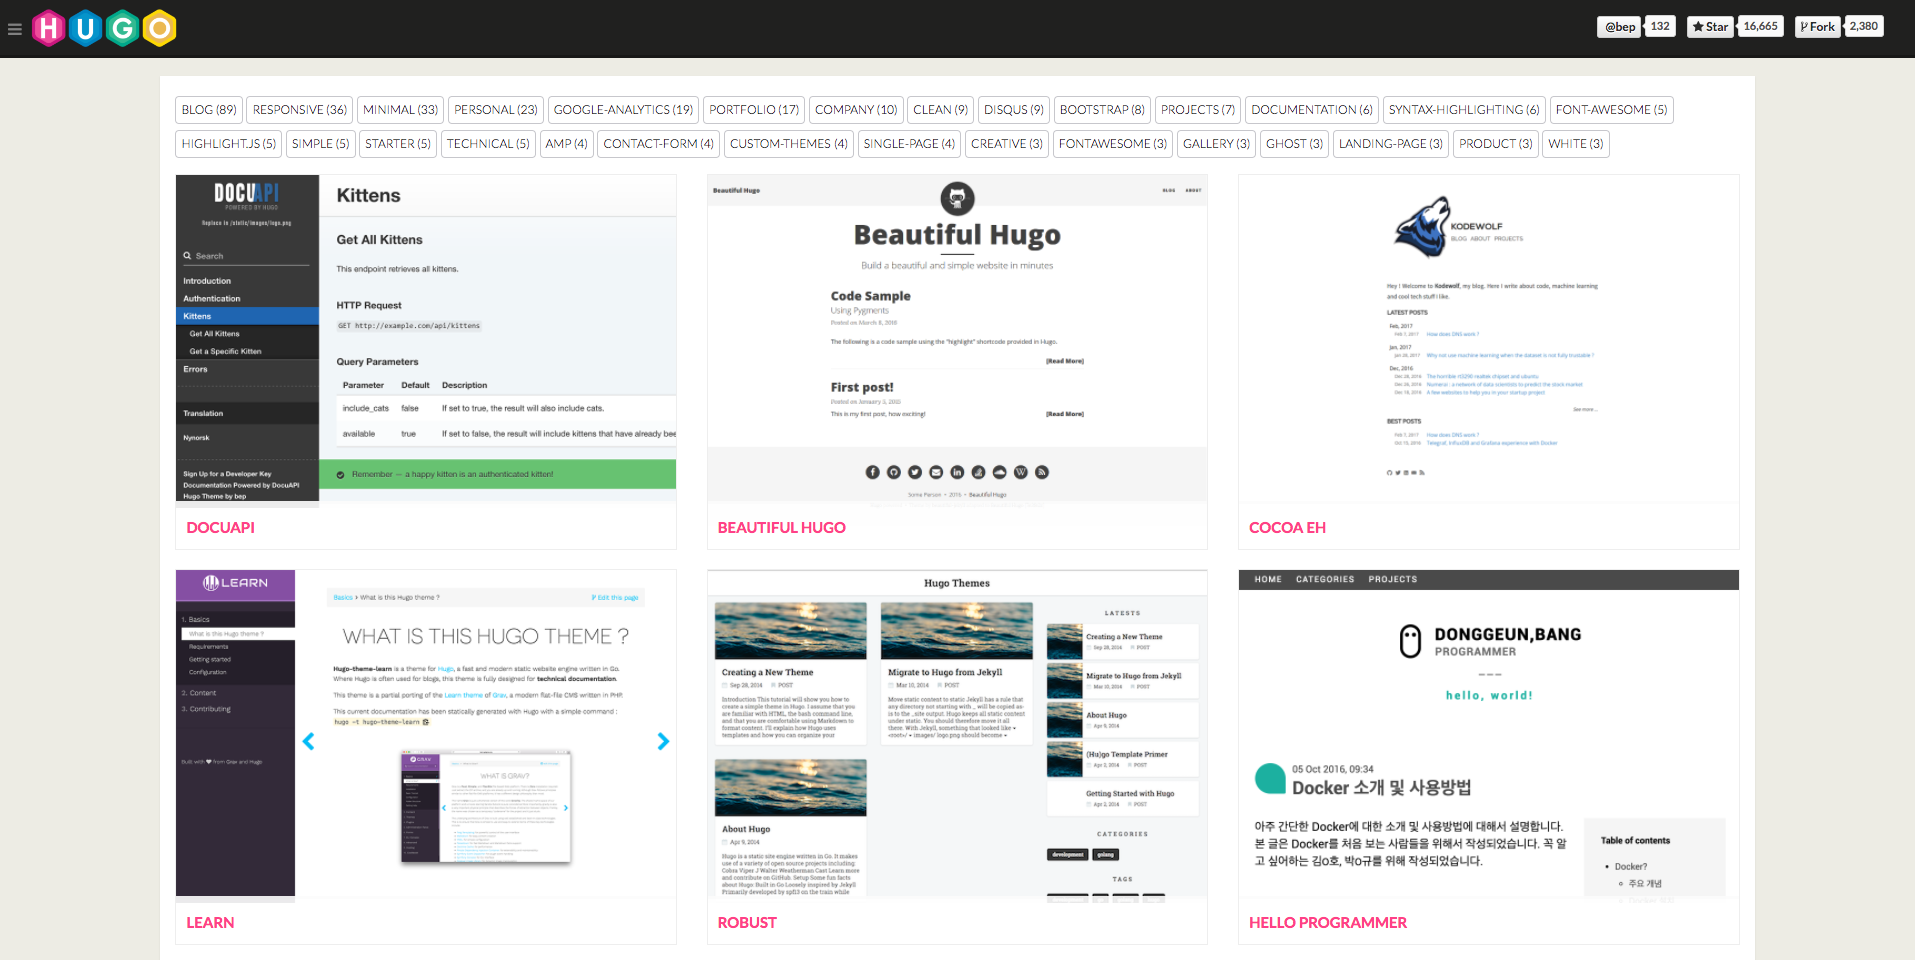Open the Cocoa EH theme screenshot
This screenshot has width=1915, height=960.
[x=1489, y=341]
